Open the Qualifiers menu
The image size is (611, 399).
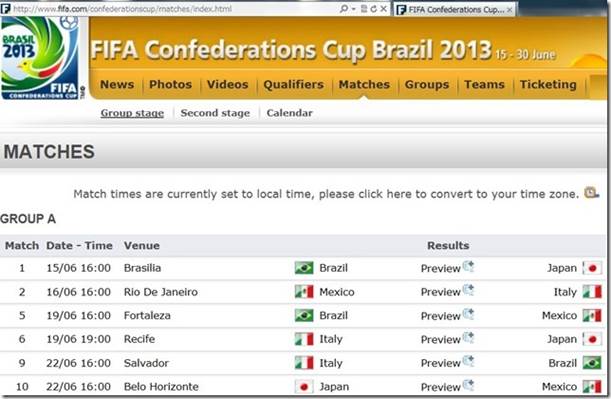[293, 84]
